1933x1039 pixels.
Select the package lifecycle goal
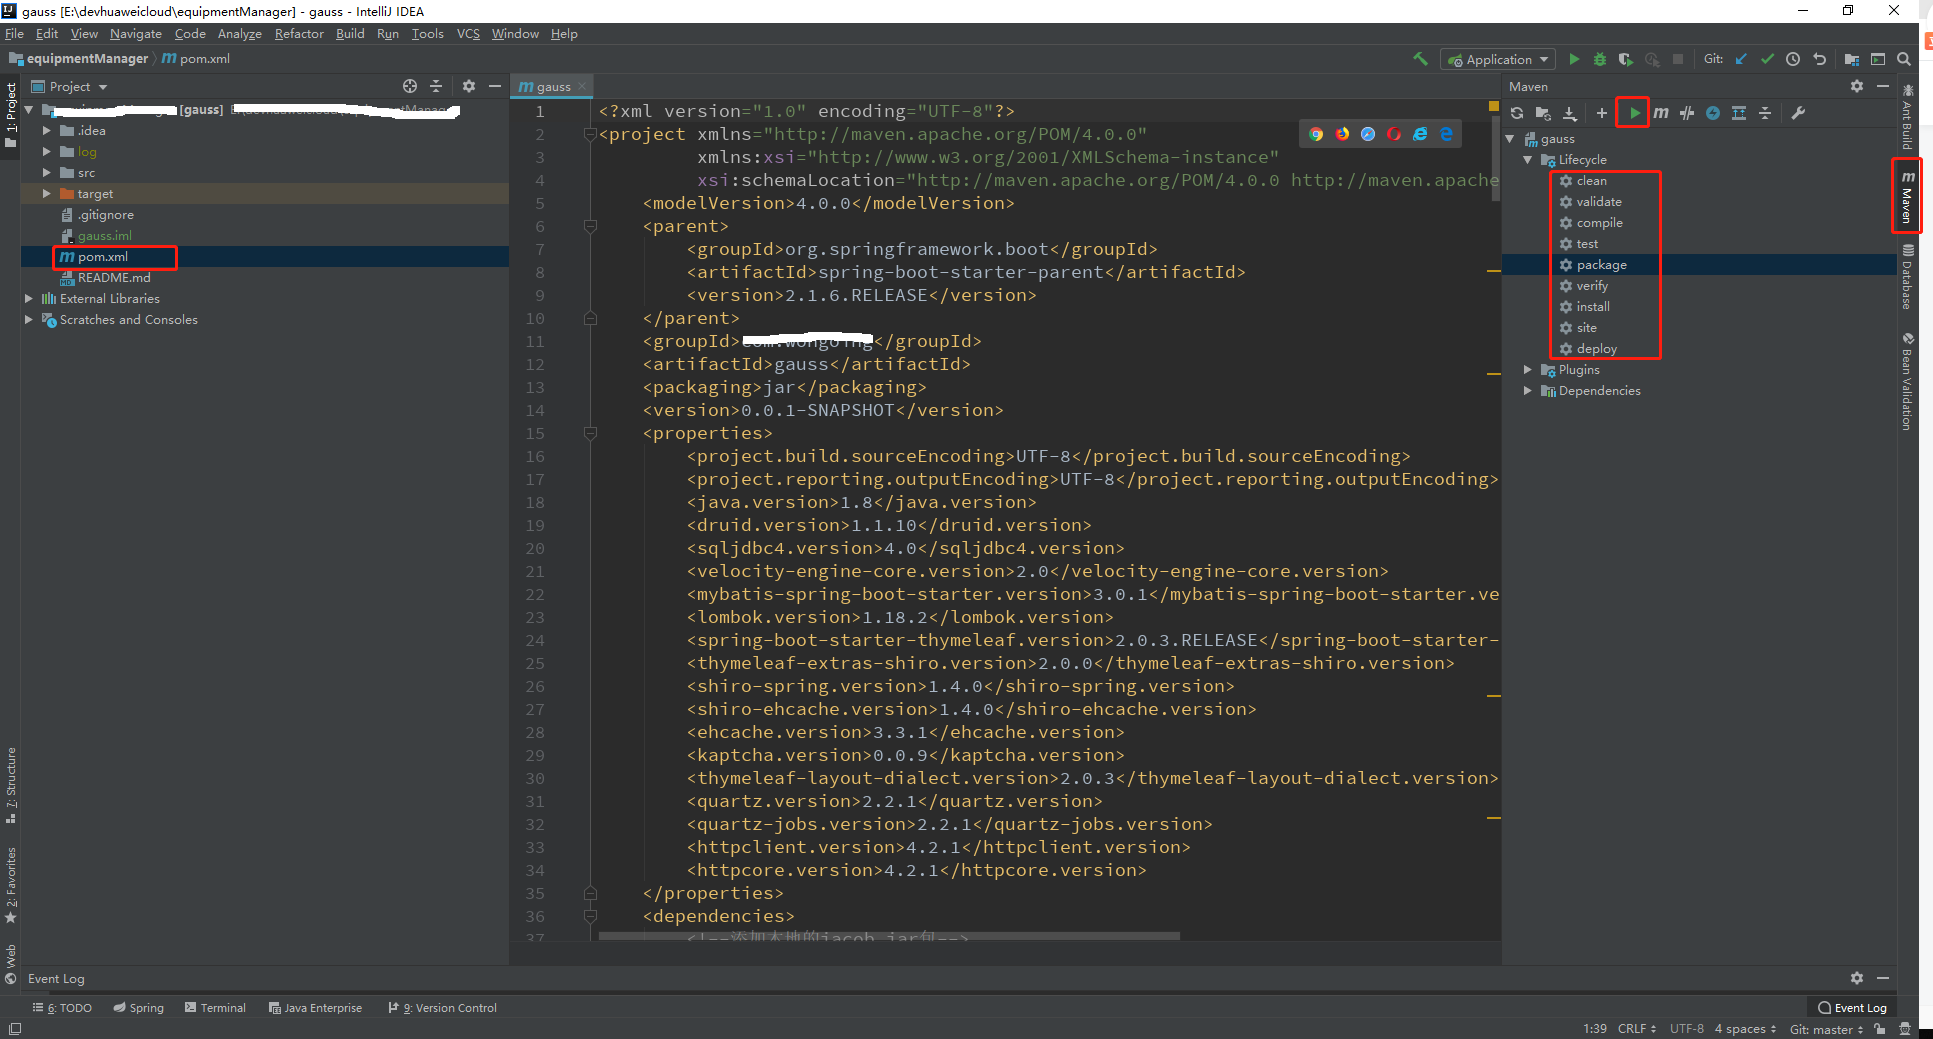(1601, 265)
